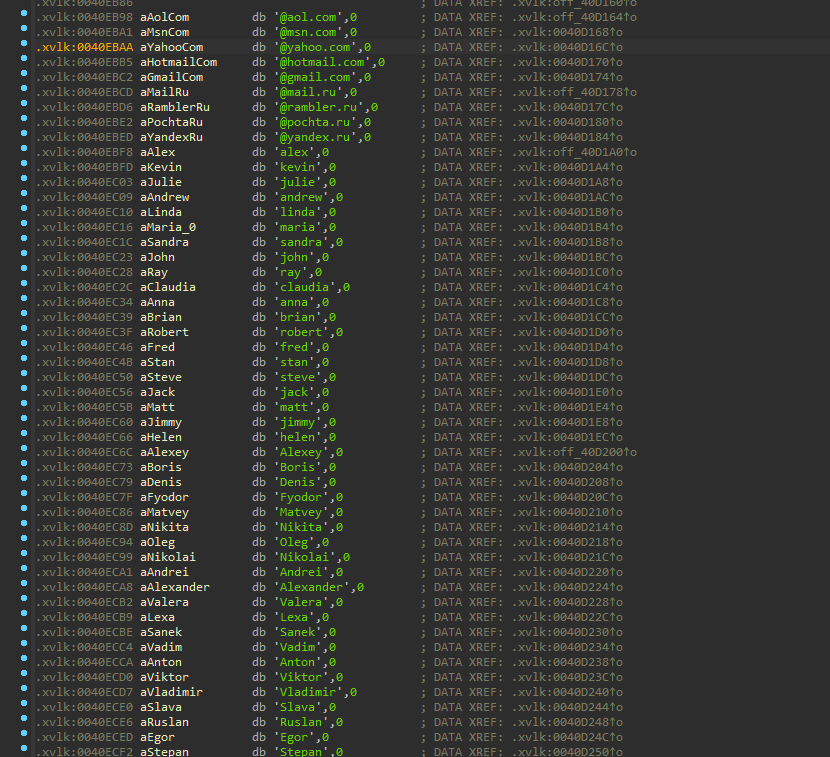Click the db directive on the aRuslan line
This screenshot has height=757, width=830.
point(259,722)
